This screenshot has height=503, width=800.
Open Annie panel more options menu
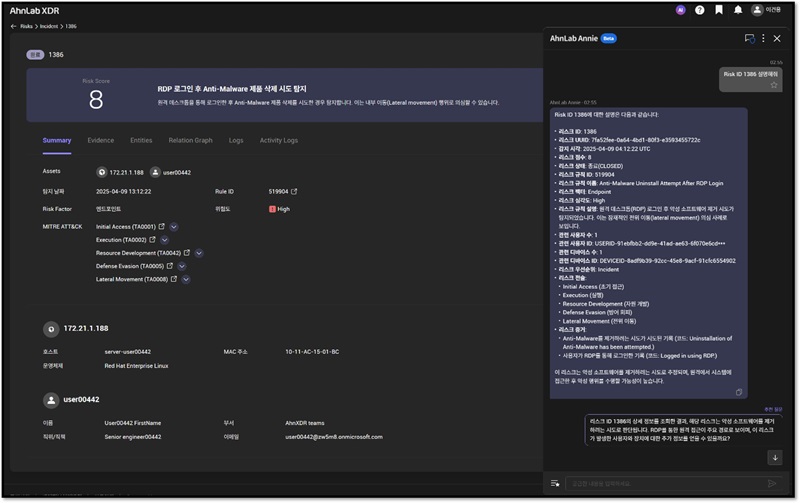[x=763, y=38]
